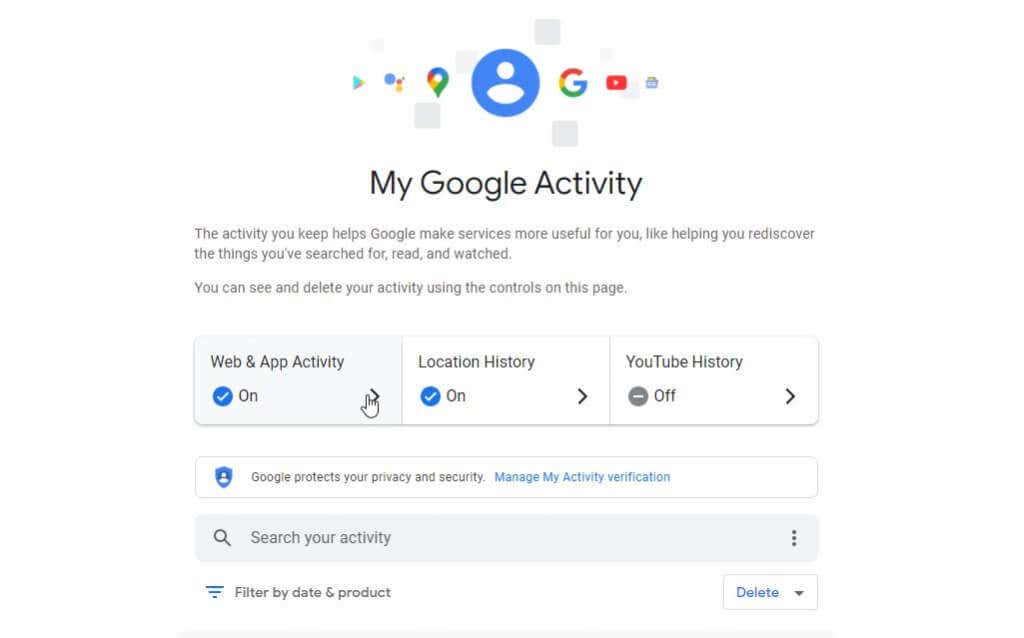Open the three-dot menu in search bar
This screenshot has height=638, width=1024.
[794, 538]
